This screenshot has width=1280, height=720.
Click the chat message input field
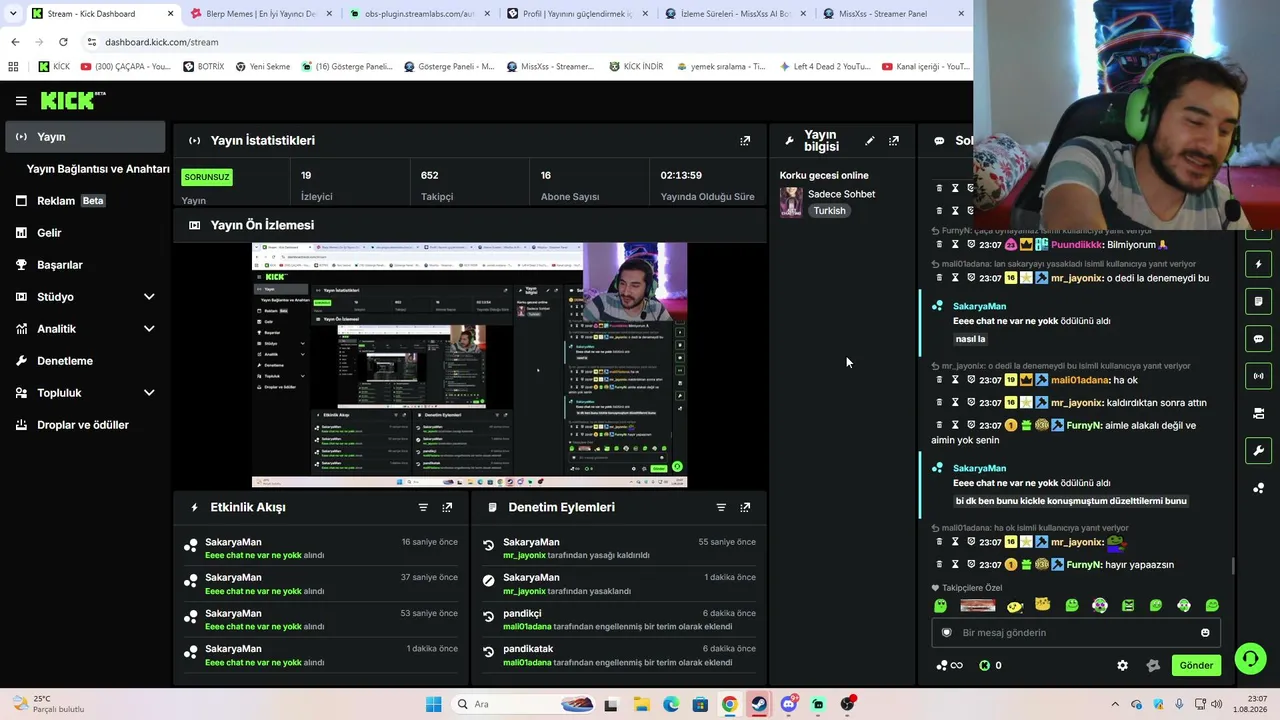[x=1076, y=633]
